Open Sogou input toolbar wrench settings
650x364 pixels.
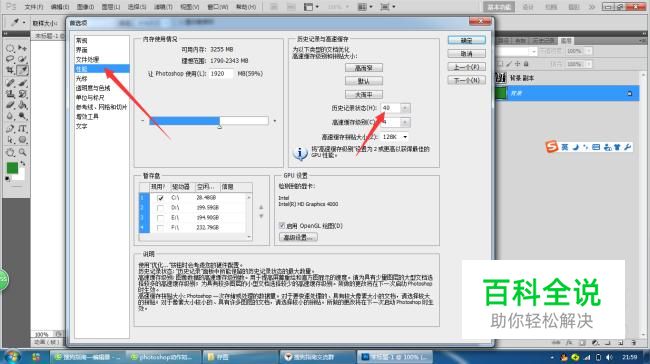pyautogui.click(x=627, y=147)
